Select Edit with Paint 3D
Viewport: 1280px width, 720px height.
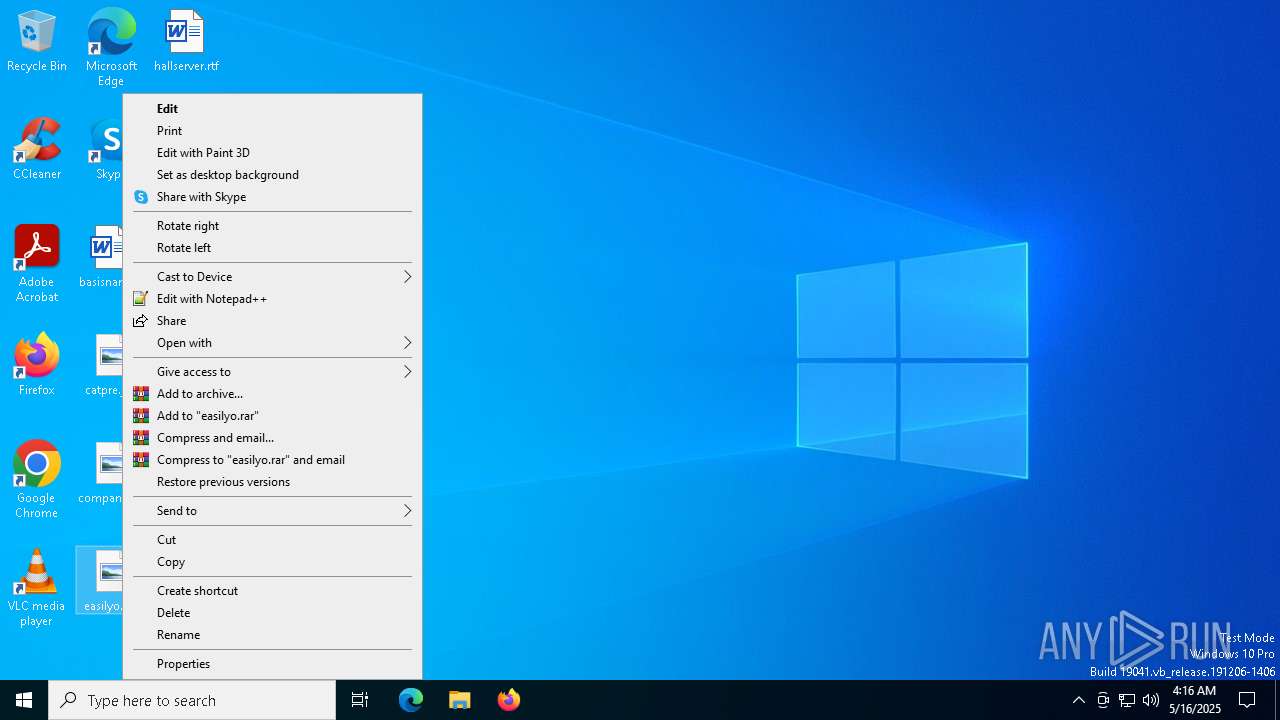click(x=272, y=153)
